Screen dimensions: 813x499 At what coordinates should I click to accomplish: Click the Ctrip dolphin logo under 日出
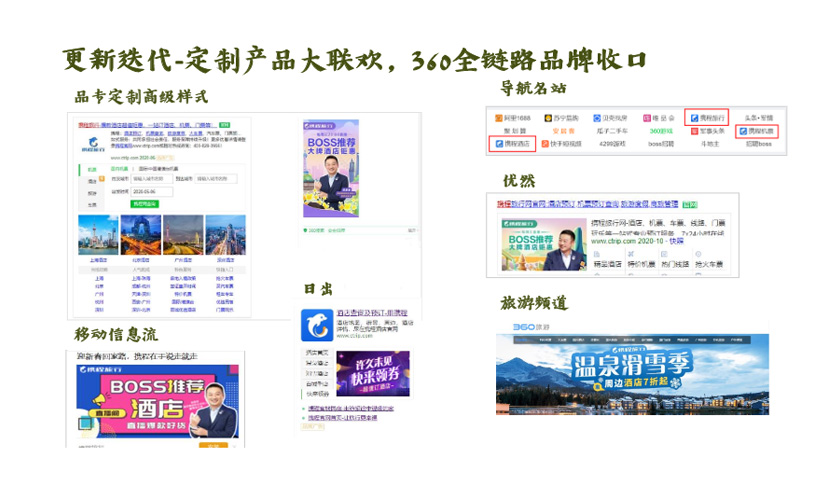[x=317, y=326]
